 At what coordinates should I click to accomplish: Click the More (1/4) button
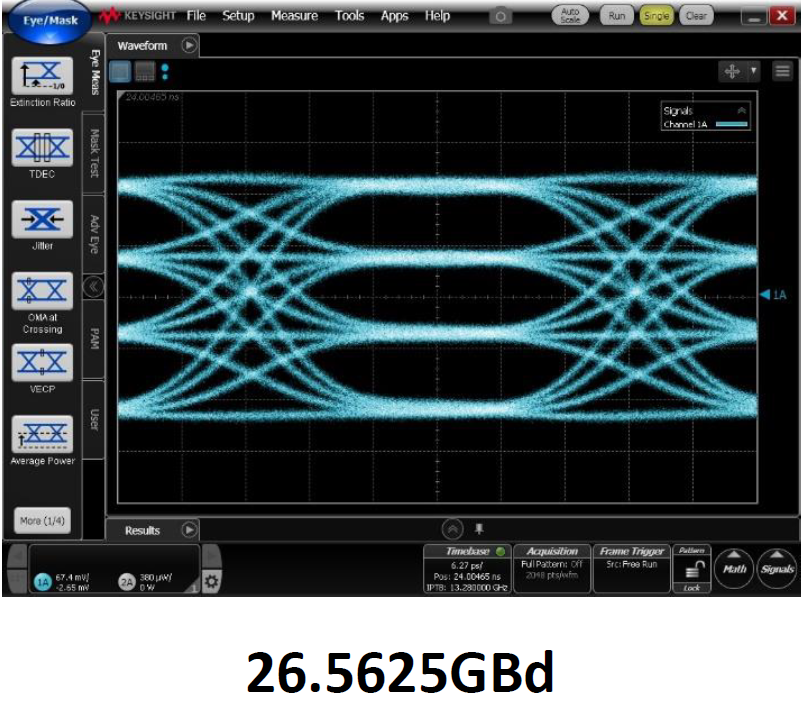coord(42,521)
